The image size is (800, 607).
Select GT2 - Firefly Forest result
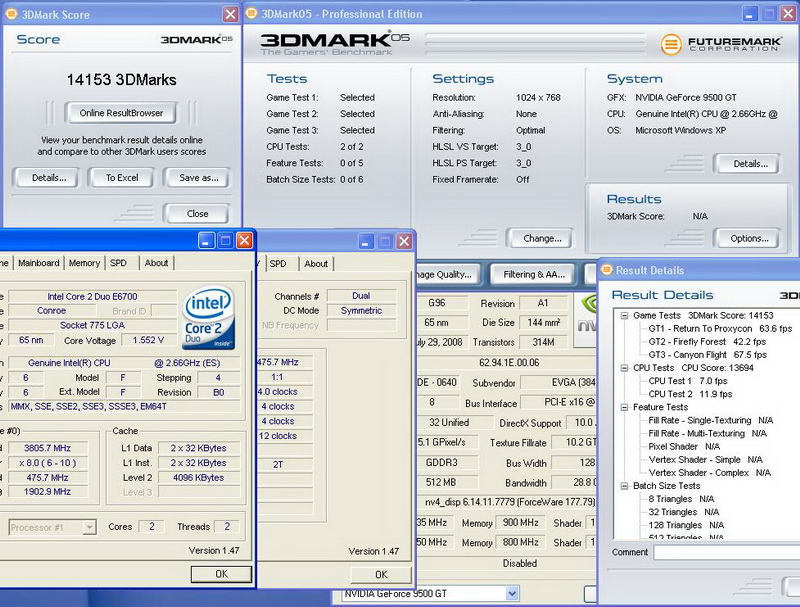pos(707,342)
